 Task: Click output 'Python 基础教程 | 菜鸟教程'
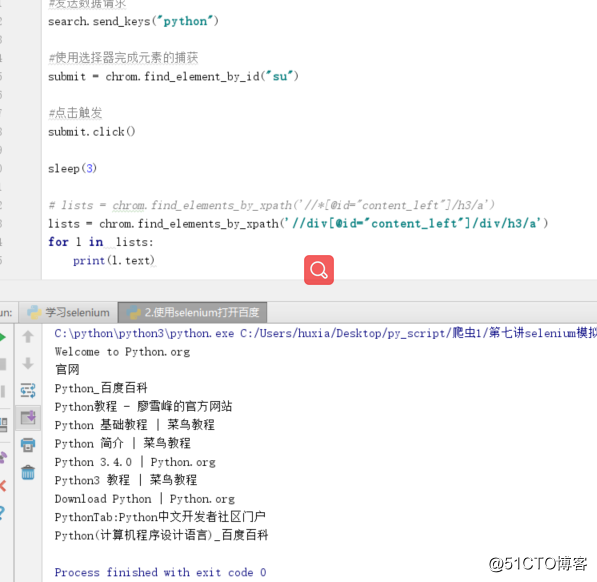tap(135, 425)
